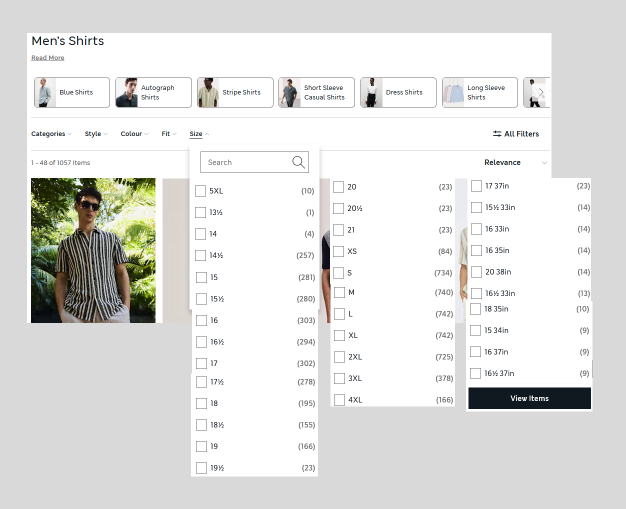Pick the Stripe Shirts category chip

coord(234,93)
